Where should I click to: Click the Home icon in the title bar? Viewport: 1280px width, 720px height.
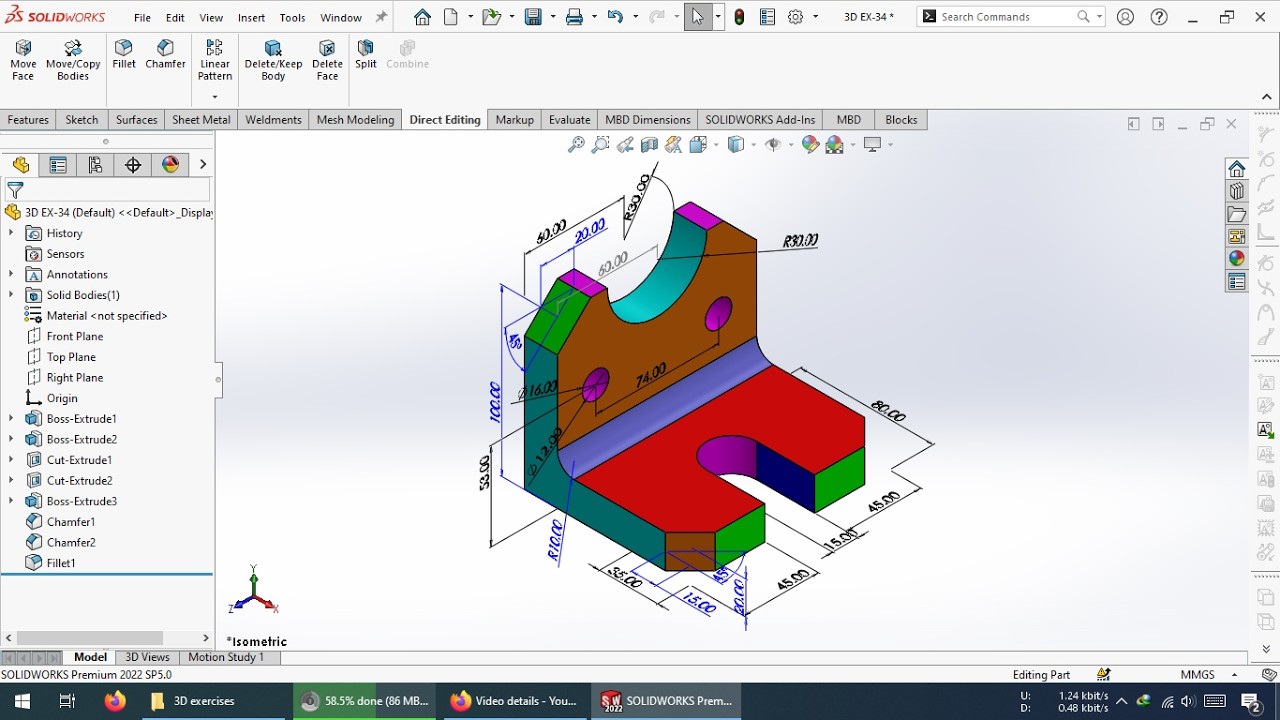[422, 17]
